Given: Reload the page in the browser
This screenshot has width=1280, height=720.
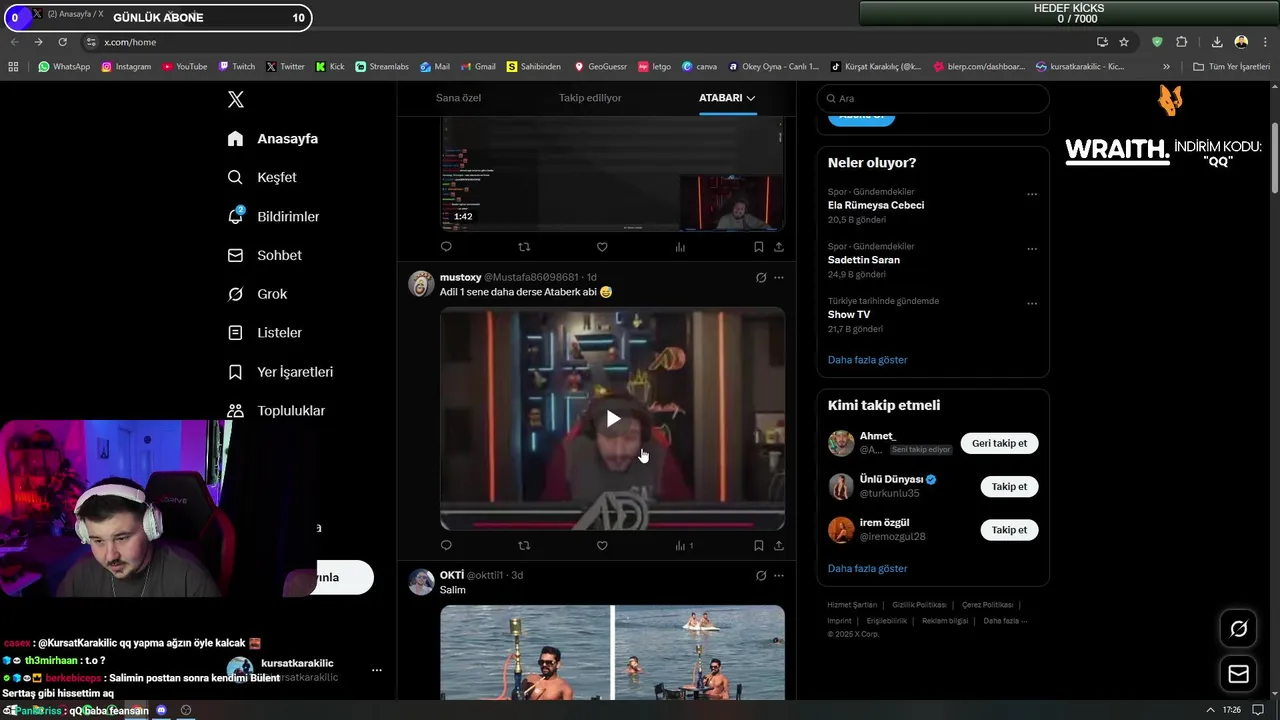Looking at the screenshot, I should tap(62, 42).
